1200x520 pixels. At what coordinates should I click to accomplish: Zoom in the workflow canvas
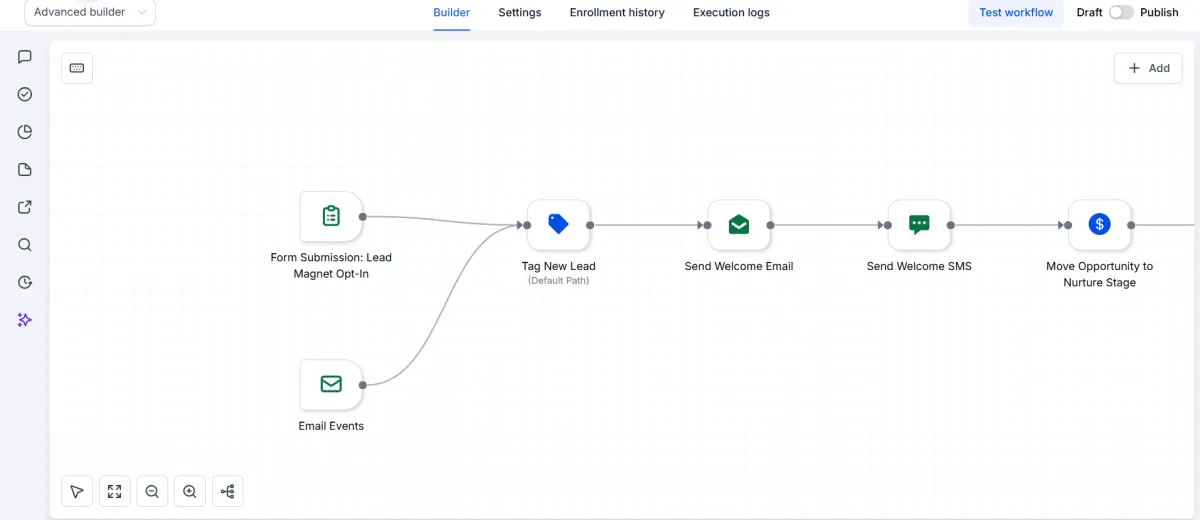[x=190, y=491]
